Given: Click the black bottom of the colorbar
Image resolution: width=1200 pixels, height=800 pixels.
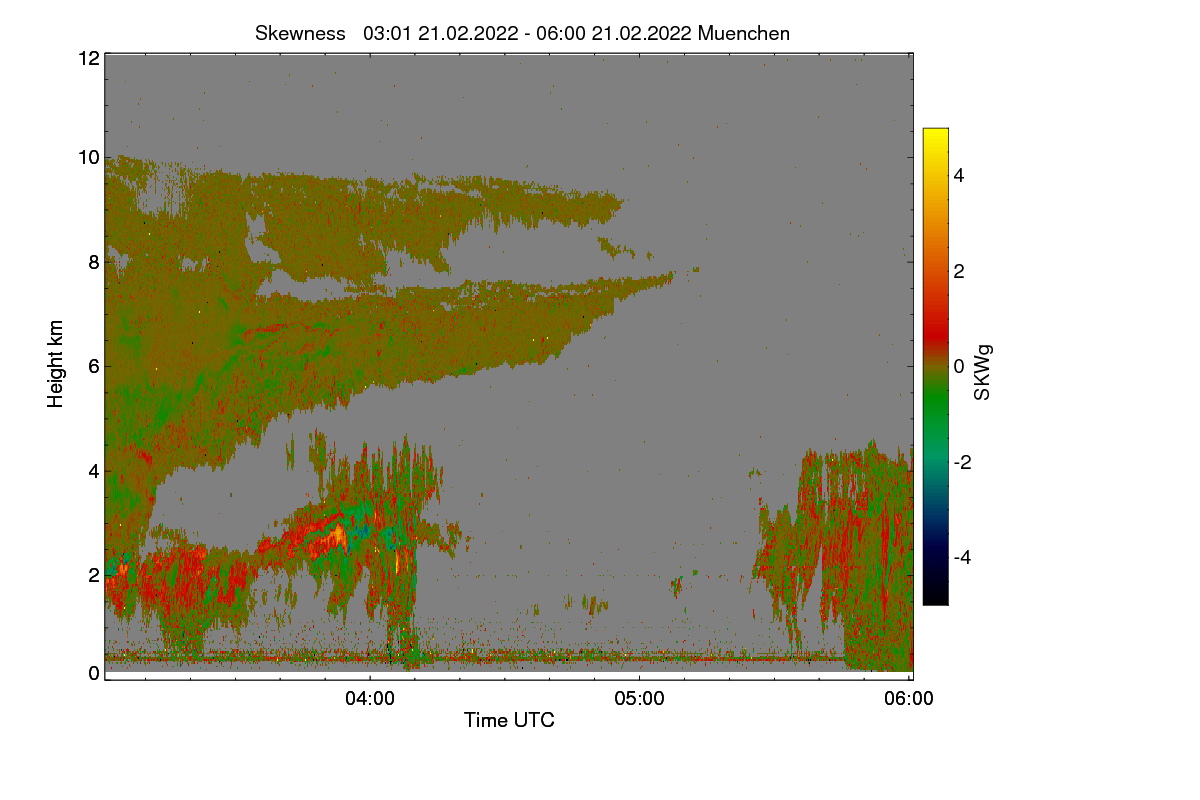Looking at the screenshot, I should [x=935, y=598].
